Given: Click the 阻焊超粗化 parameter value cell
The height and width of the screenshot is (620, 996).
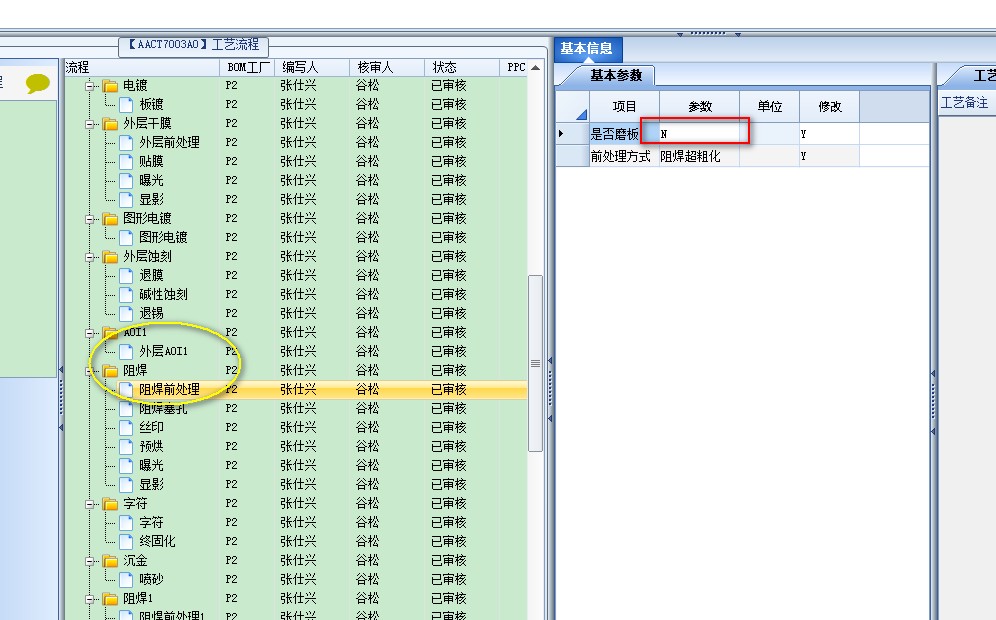Looking at the screenshot, I should 699,156.
